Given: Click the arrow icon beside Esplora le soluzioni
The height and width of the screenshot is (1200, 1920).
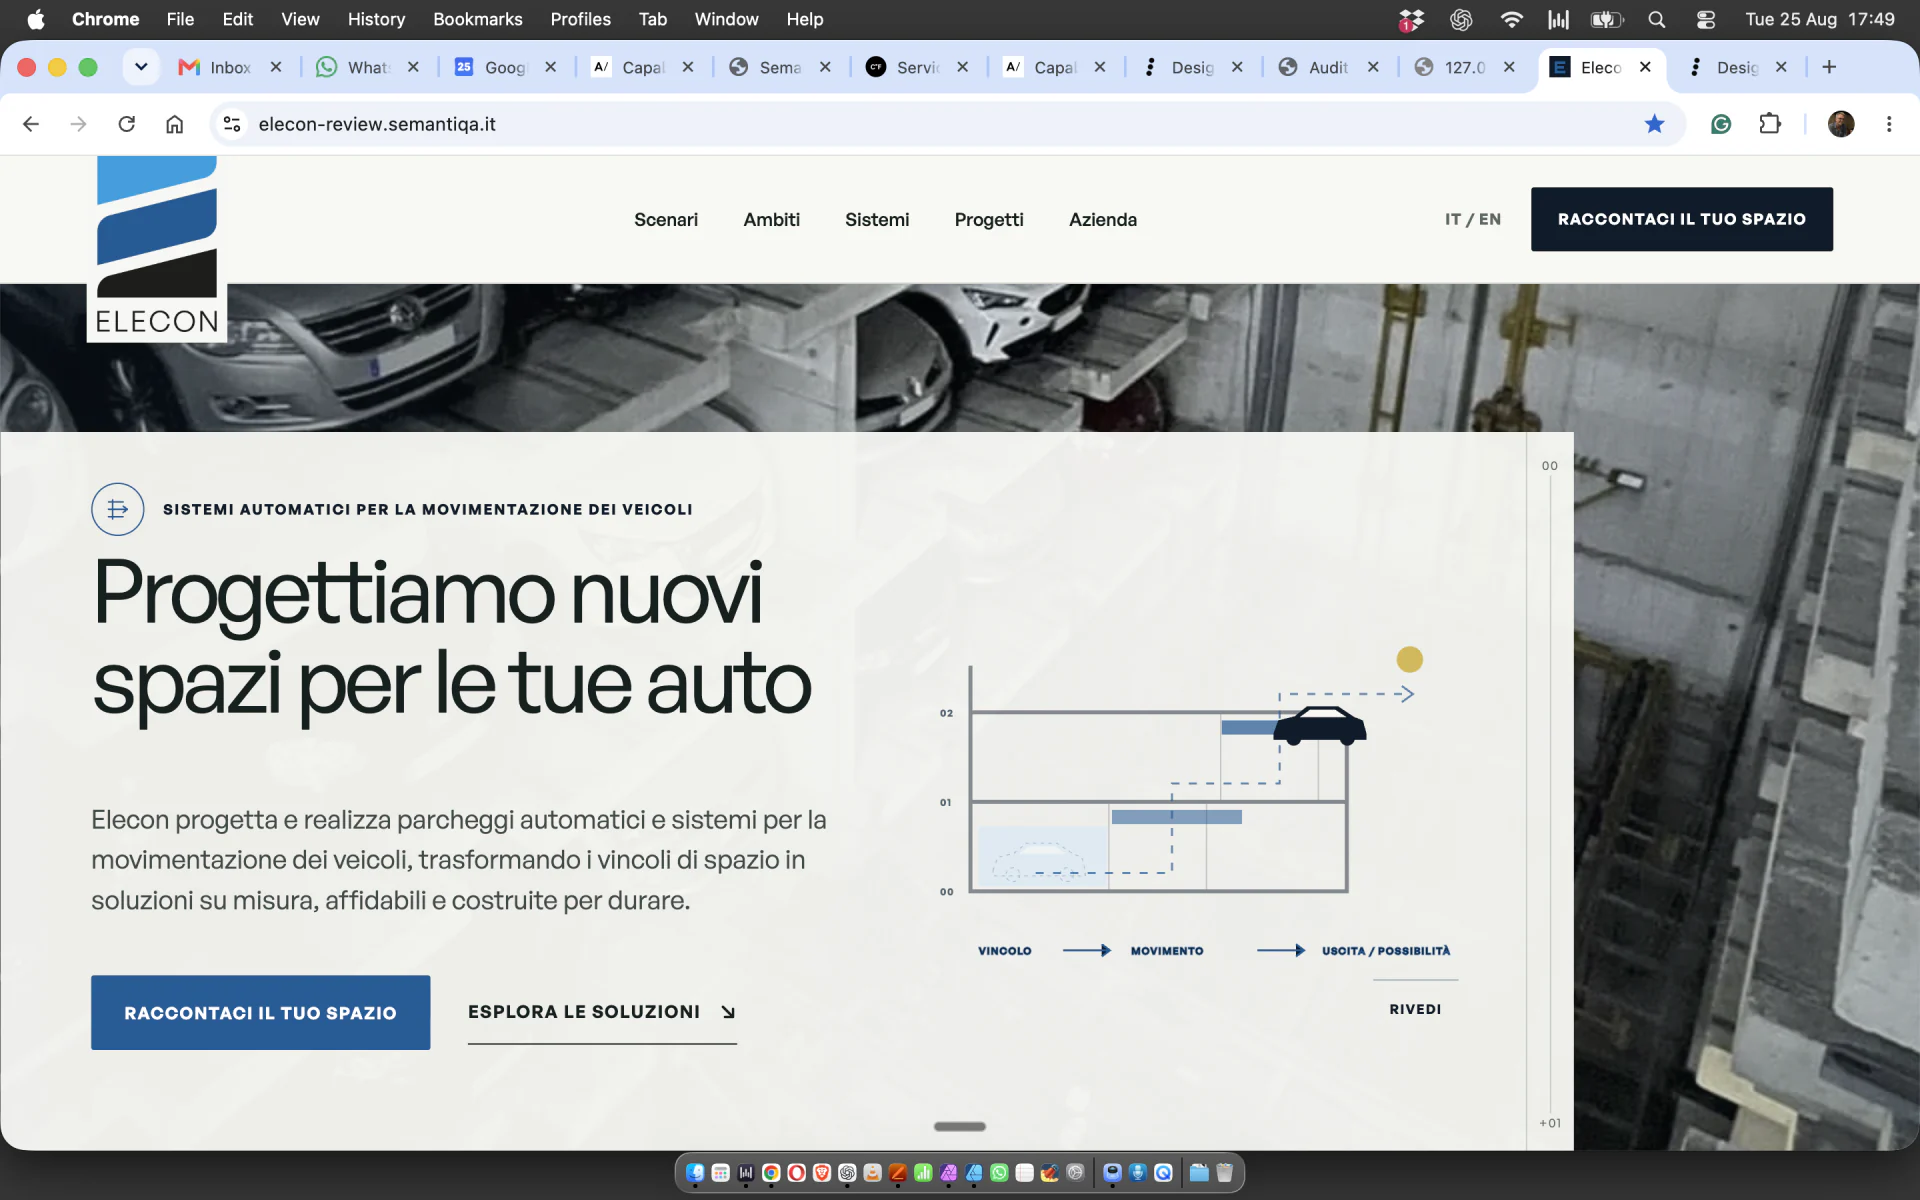Looking at the screenshot, I should [x=728, y=1012].
